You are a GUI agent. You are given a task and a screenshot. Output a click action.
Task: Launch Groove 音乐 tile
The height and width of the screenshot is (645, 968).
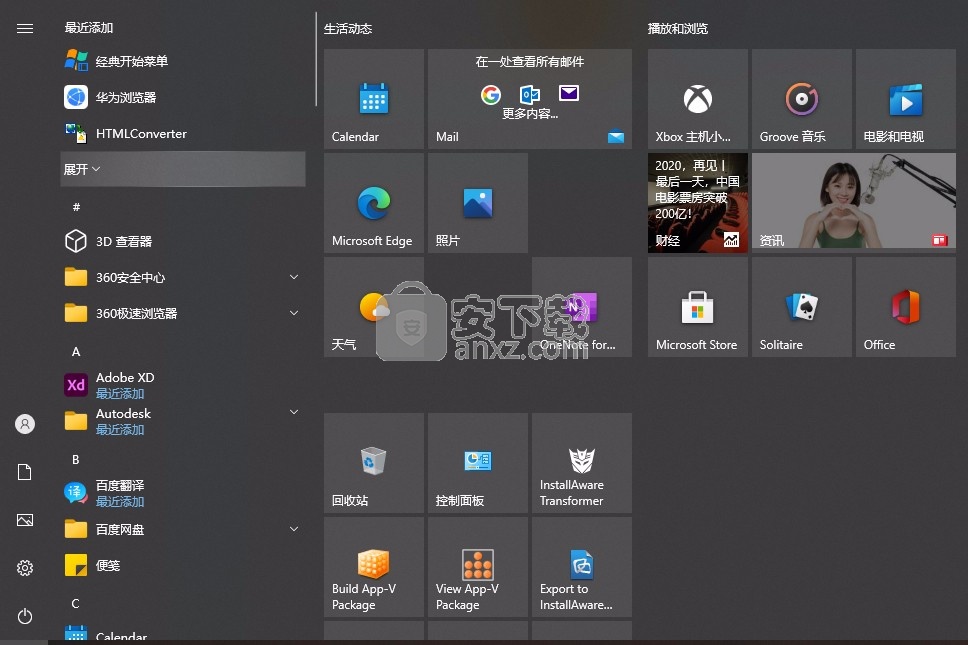[802, 99]
